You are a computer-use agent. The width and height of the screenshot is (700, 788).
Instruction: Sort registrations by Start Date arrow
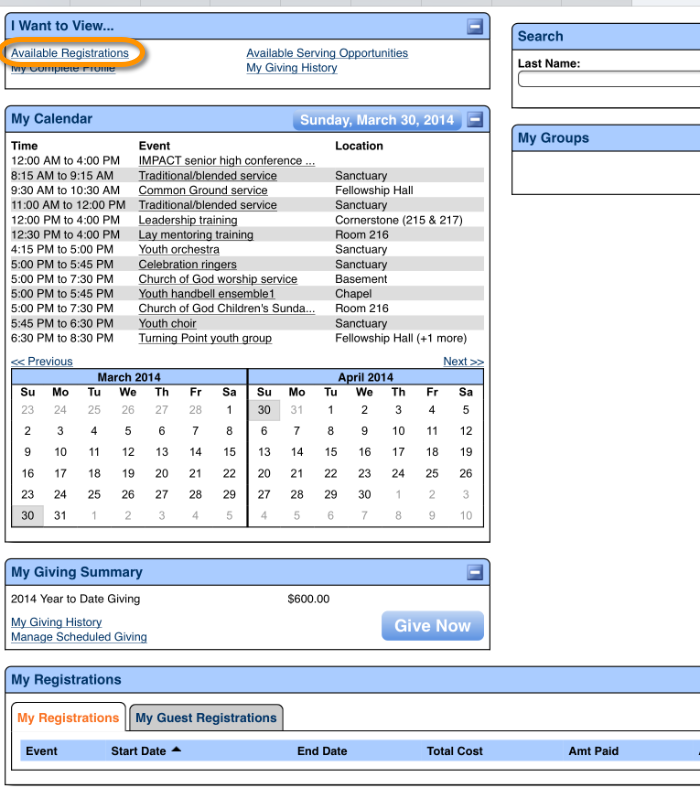coord(177,750)
